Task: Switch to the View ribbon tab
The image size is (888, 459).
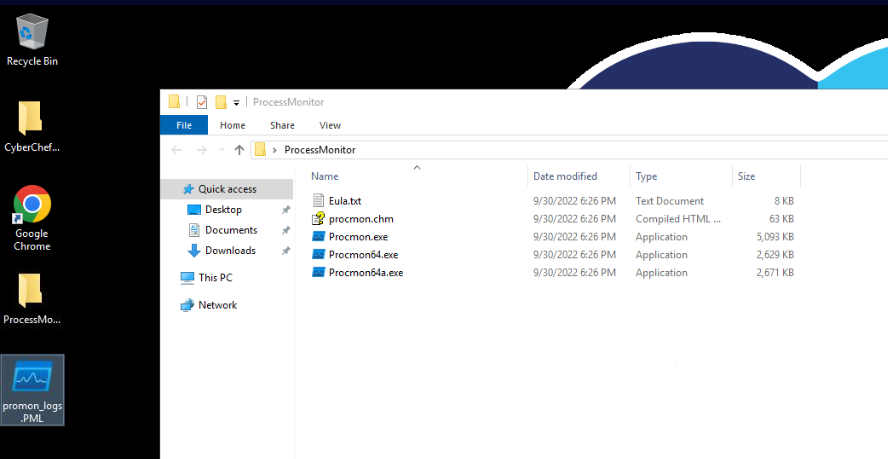Action: 330,125
